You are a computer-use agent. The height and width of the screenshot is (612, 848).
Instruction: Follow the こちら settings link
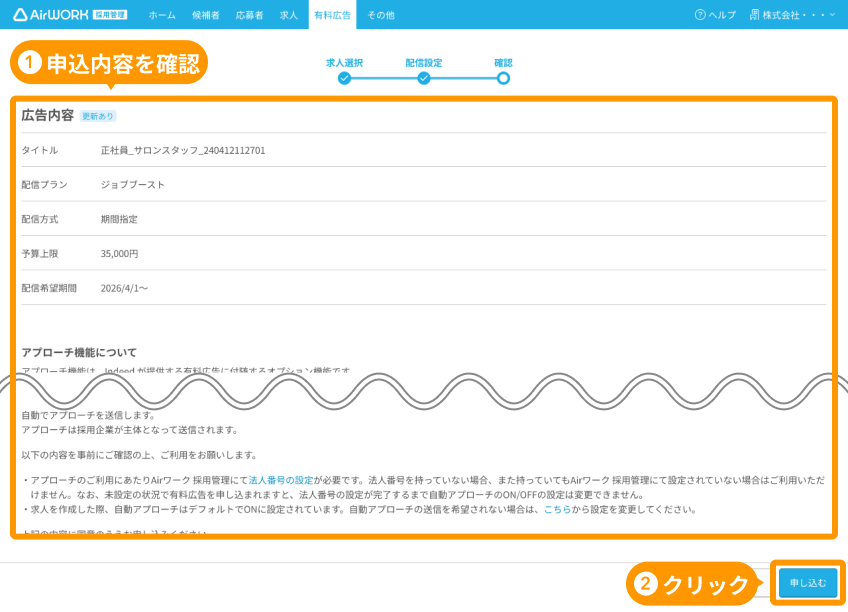click(557, 509)
